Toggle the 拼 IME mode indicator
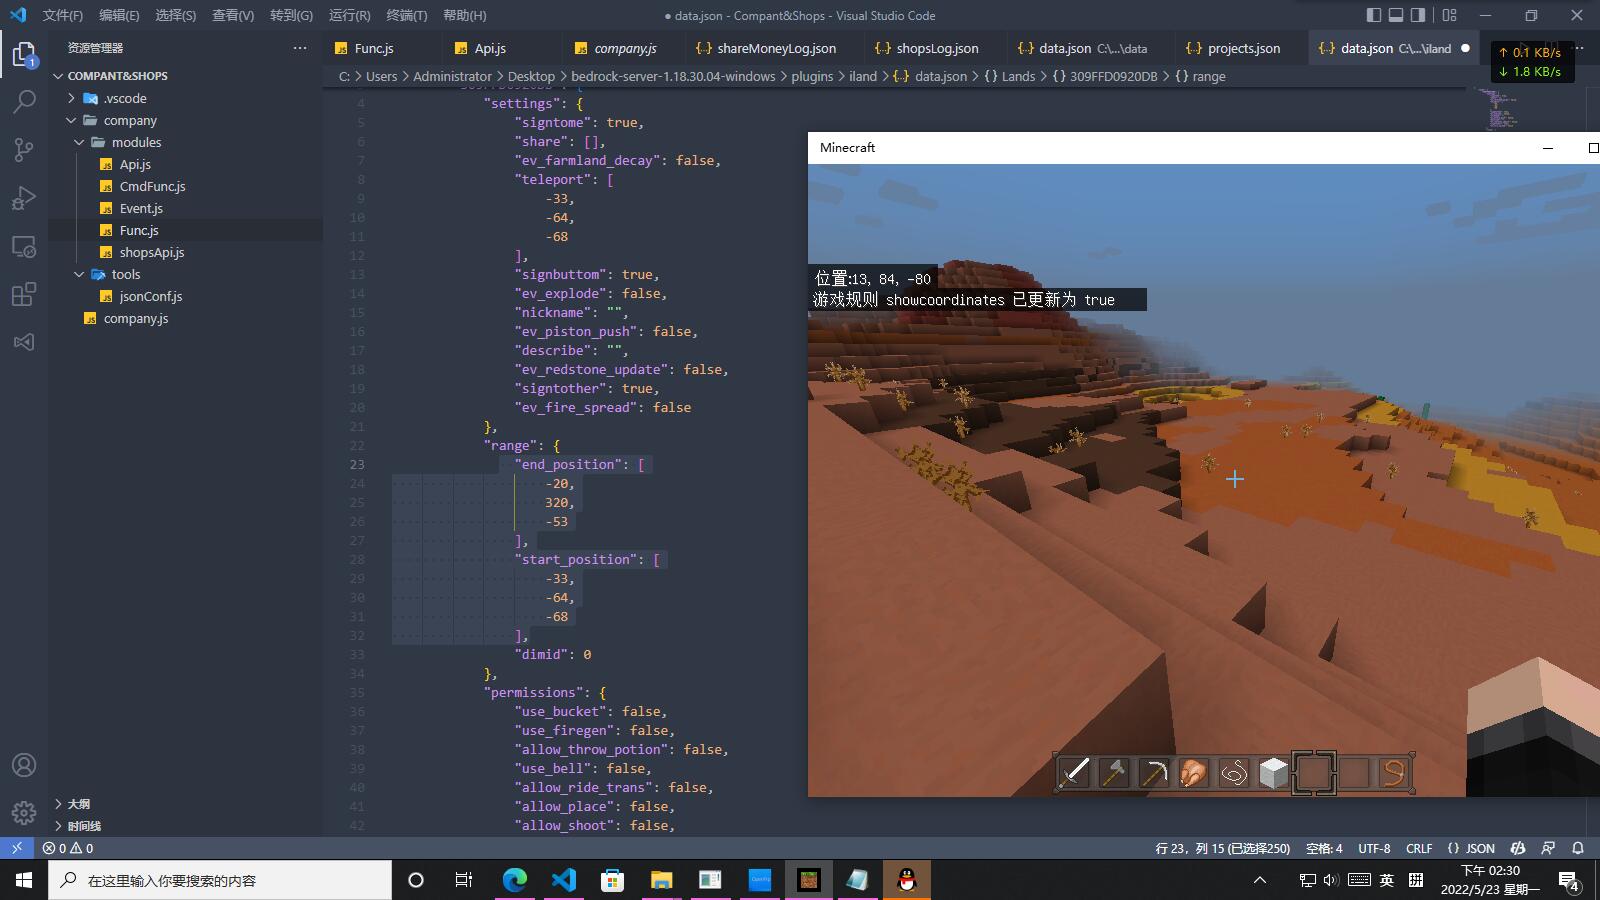1600x900 pixels. (x=1416, y=880)
